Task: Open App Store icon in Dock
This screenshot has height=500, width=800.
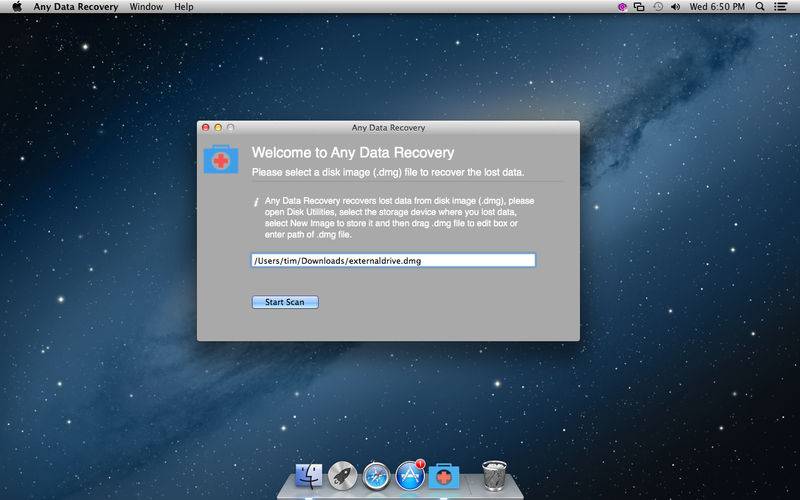Action: click(410, 477)
